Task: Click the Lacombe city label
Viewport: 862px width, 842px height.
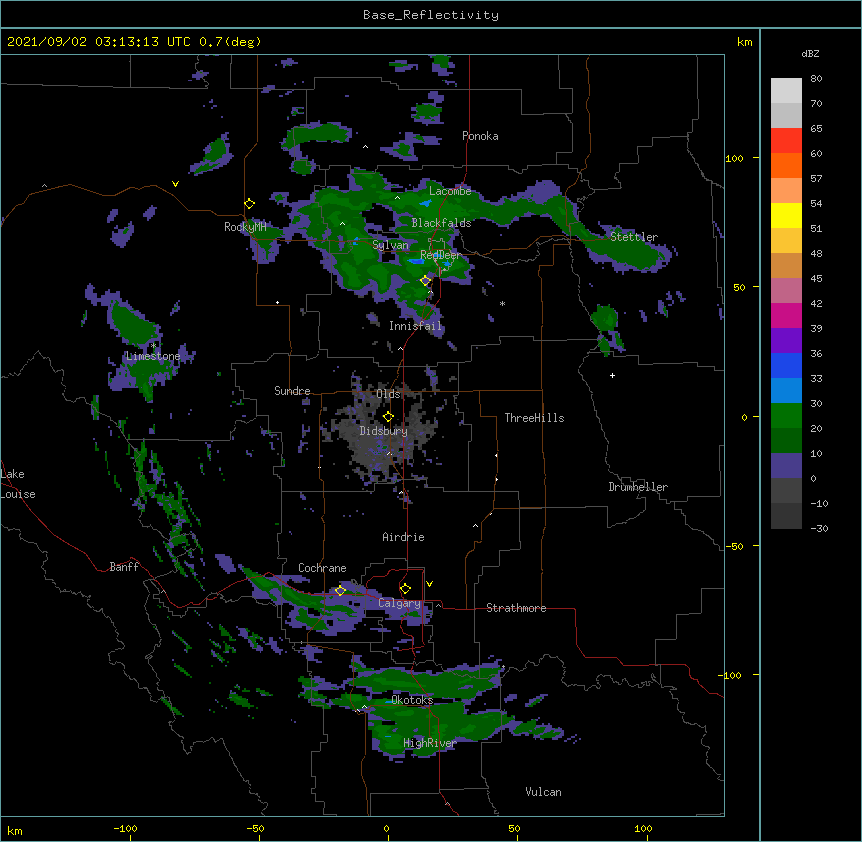Action: pyautogui.click(x=450, y=191)
